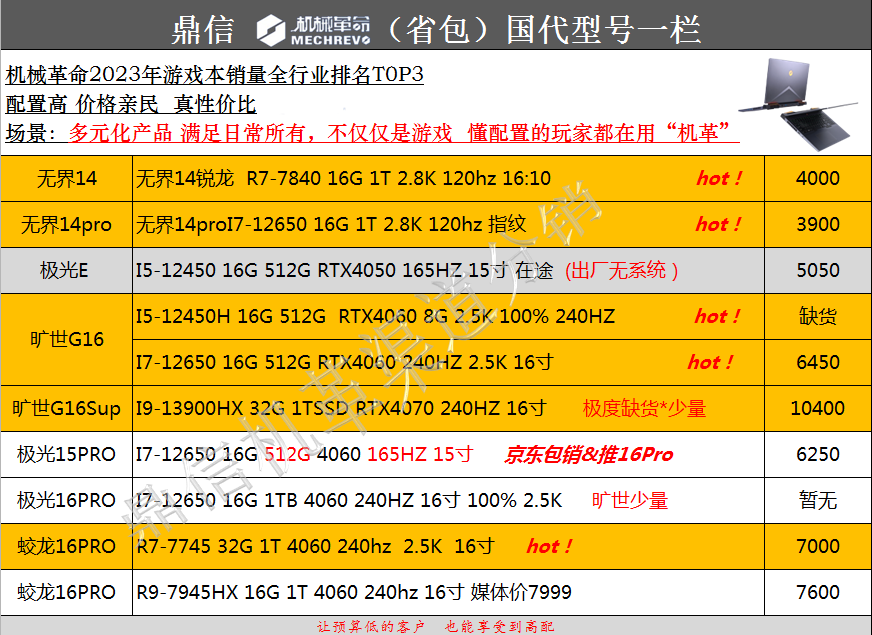Click the price 4000 cell
872x635 pixels.
click(818, 178)
